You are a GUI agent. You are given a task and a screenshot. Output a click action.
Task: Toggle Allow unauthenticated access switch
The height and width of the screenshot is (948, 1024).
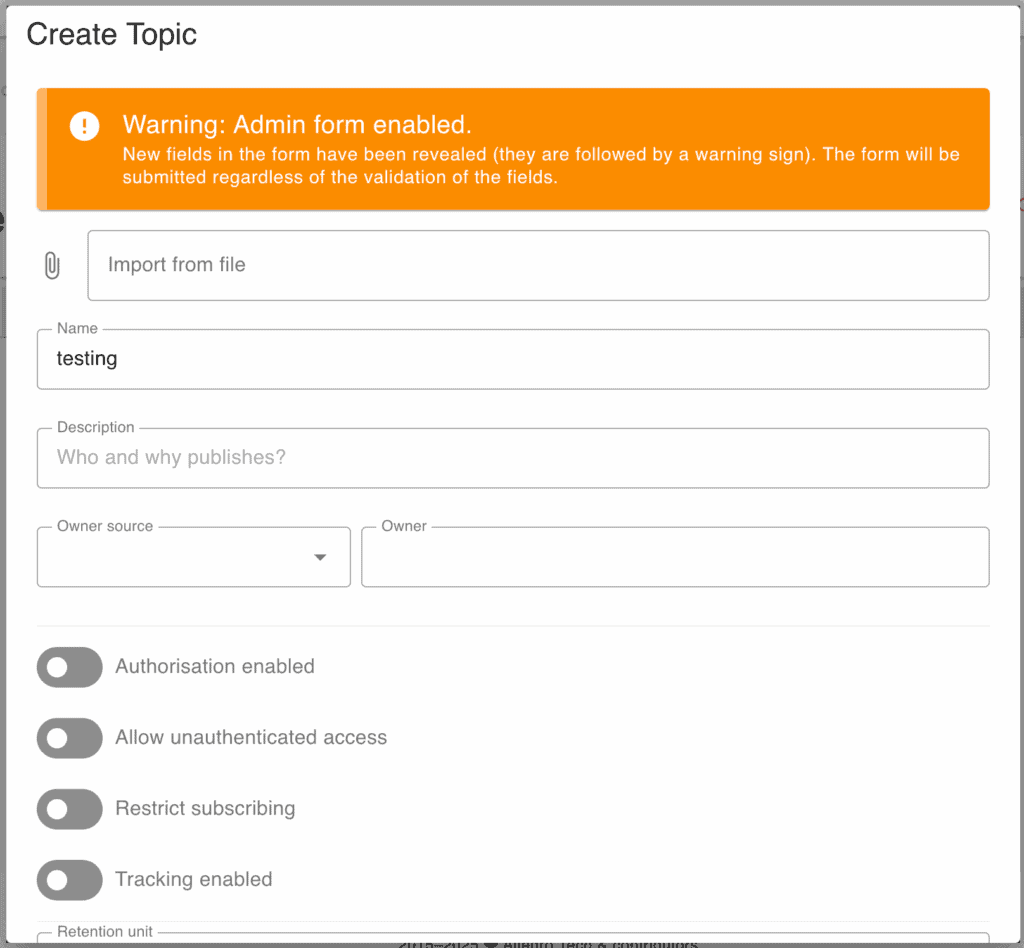(x=70, y=738)
